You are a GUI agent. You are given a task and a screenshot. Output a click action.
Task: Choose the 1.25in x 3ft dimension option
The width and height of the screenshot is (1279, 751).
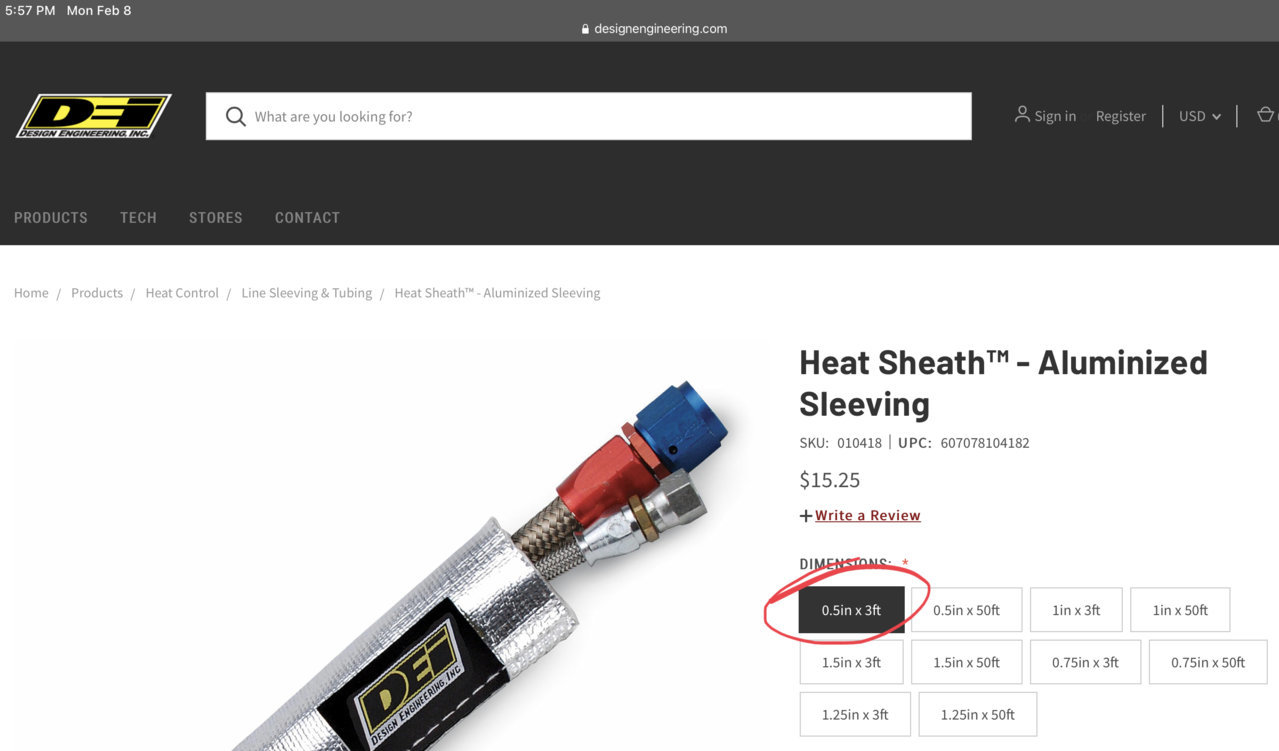855,714
